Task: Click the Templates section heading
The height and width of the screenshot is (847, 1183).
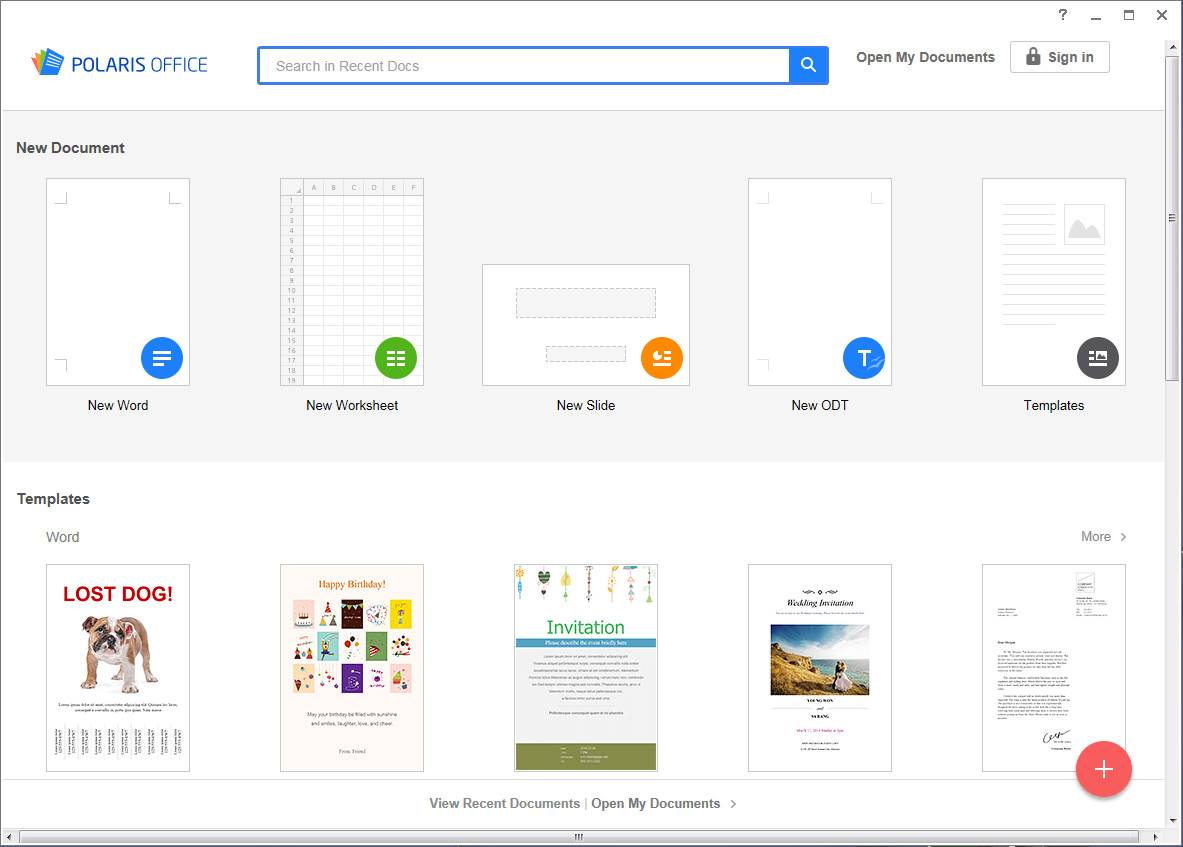Action: 53,499
